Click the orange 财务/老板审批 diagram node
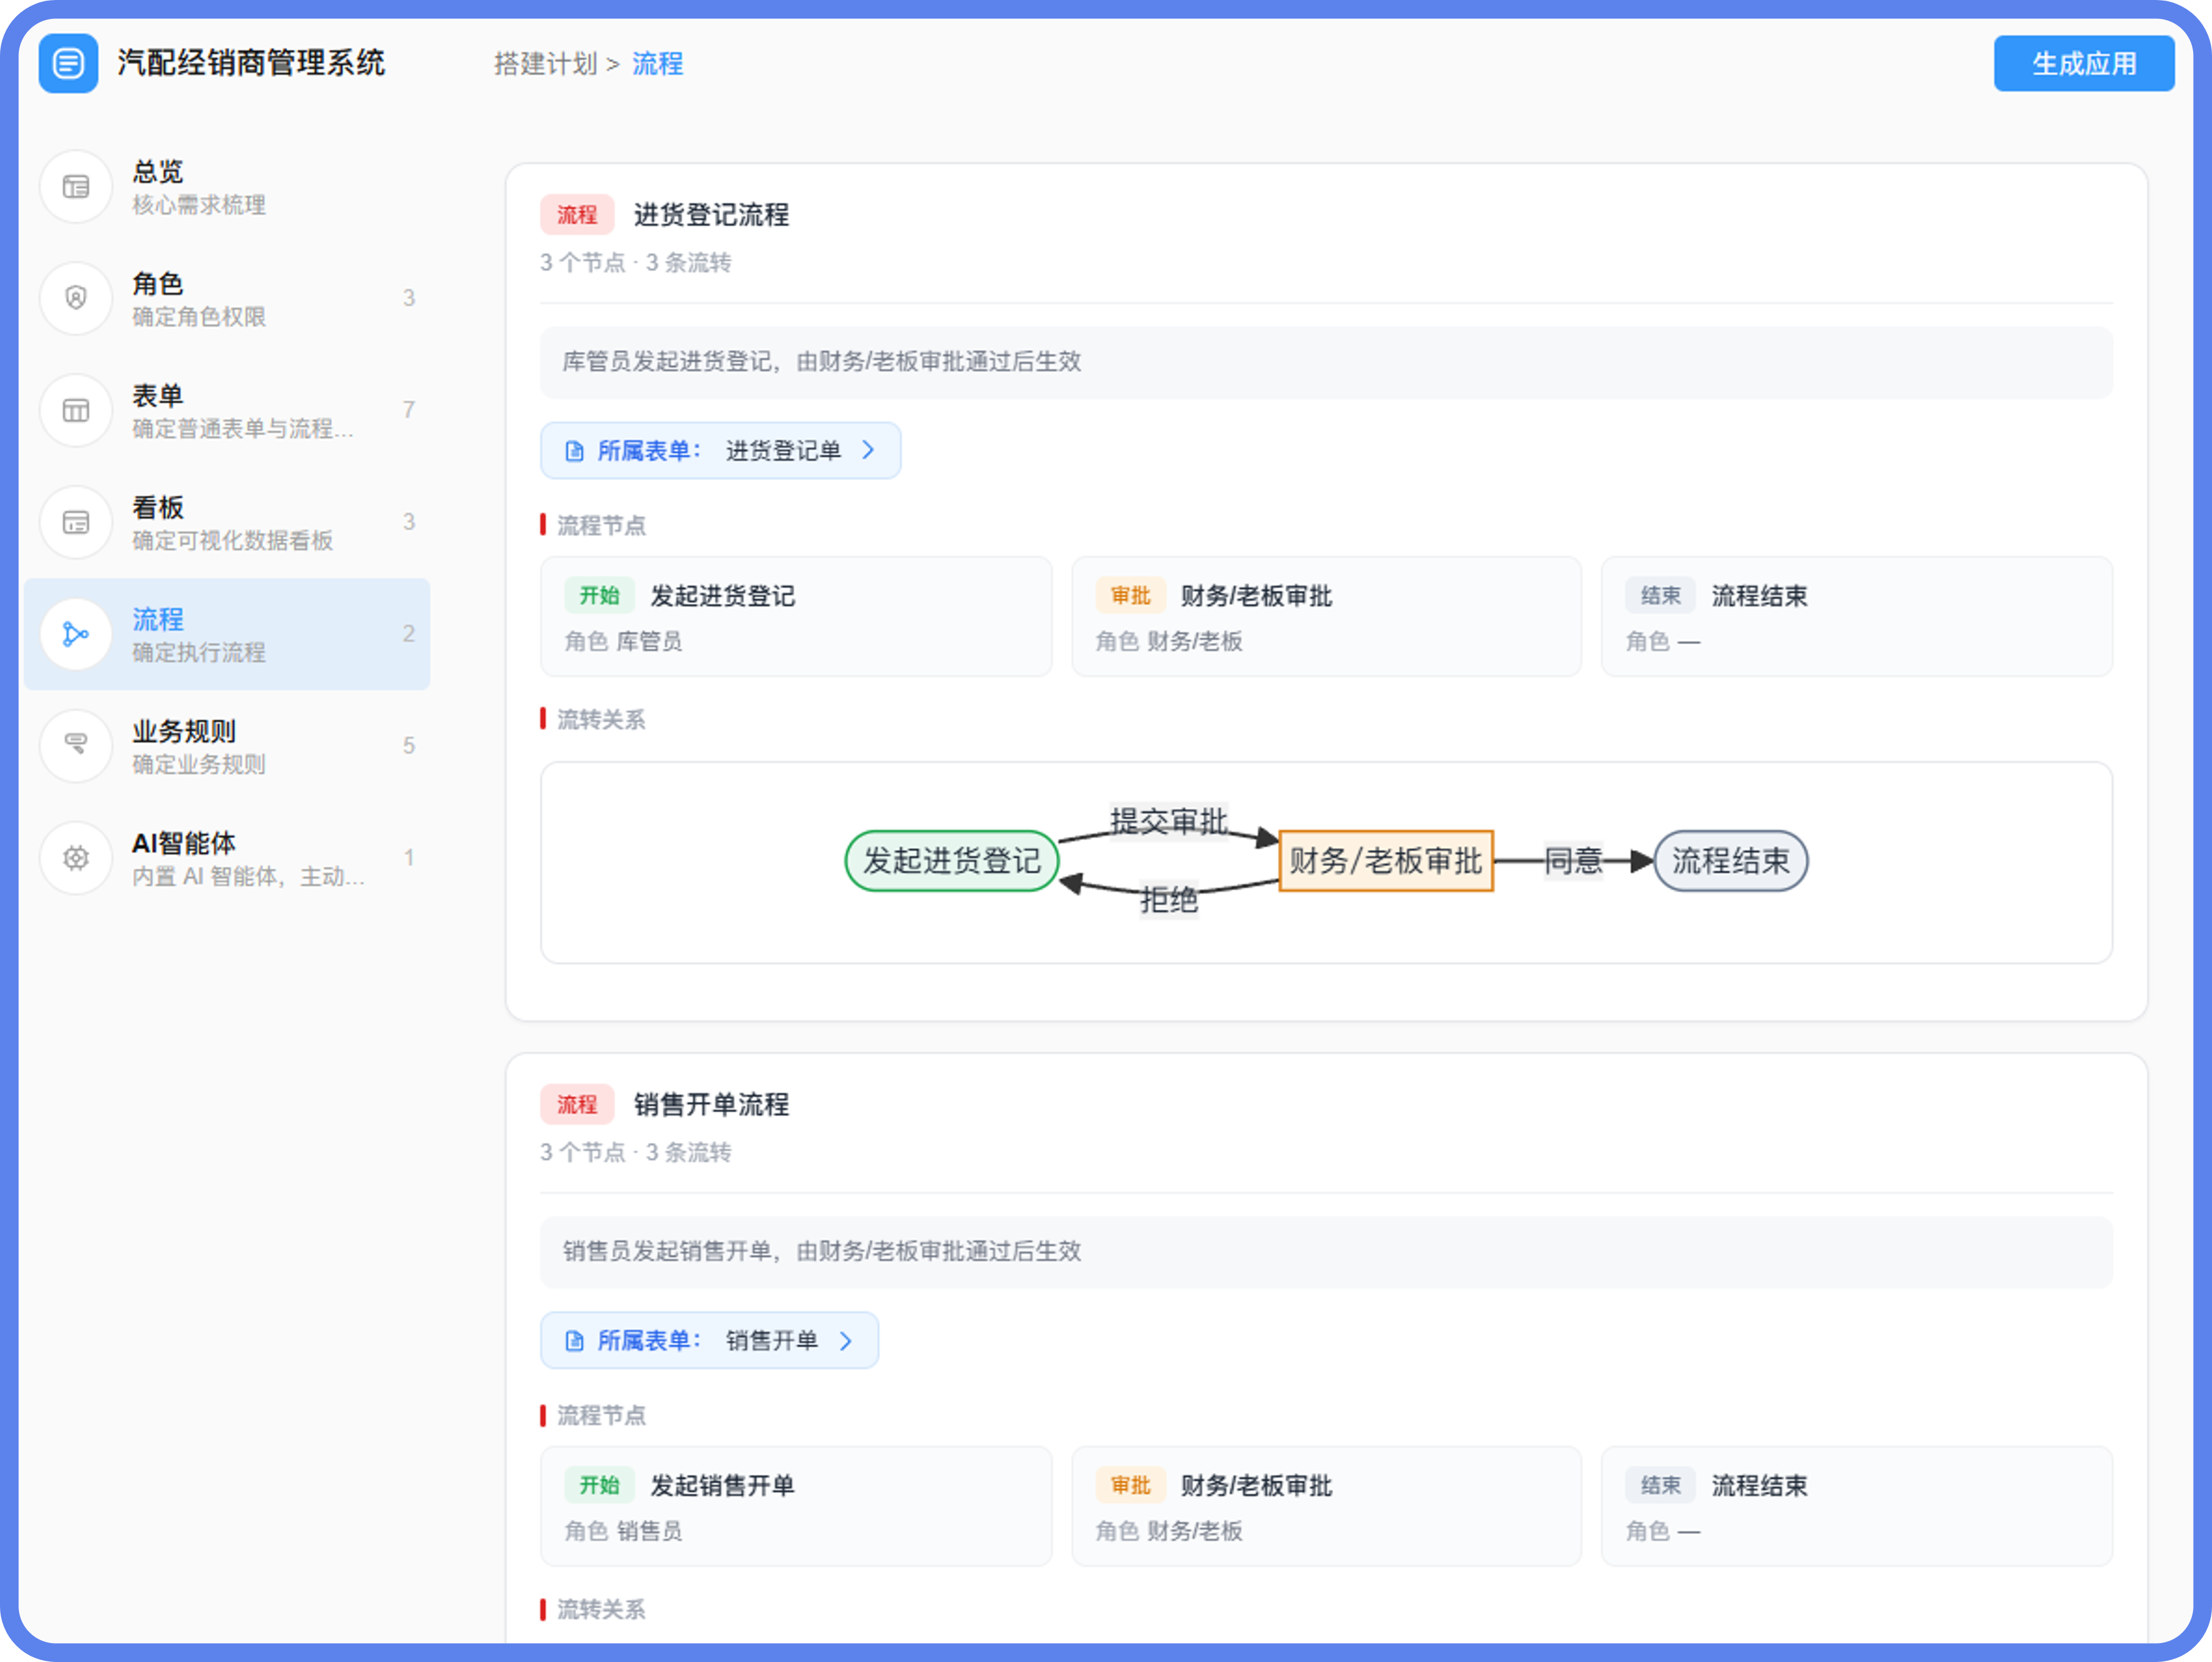 (x=1386, y=861)
